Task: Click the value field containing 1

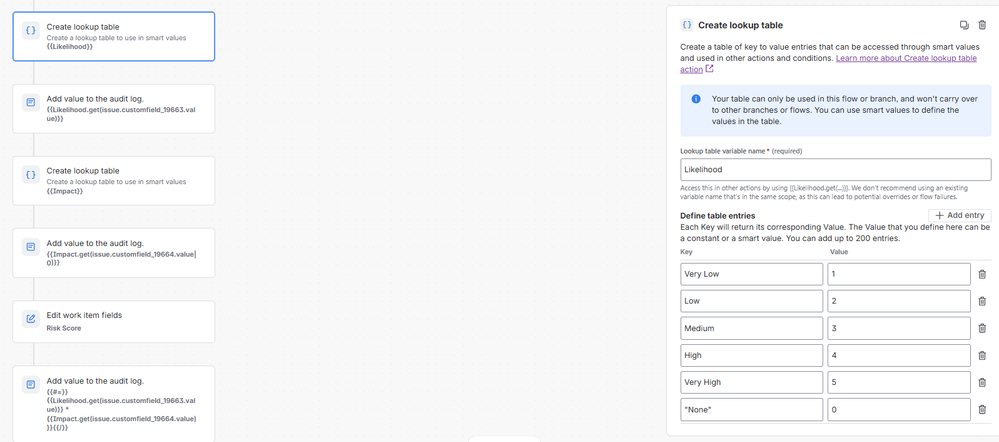Action: pyautogui.click(x=899, y=274)
